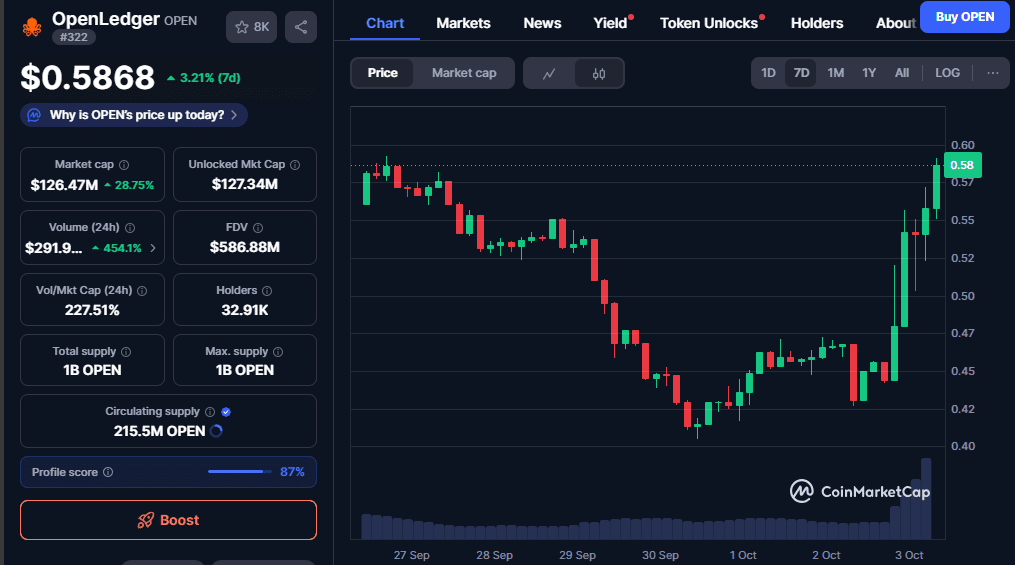
Task: Click the Buy OPEN button
Action: [x=965, y=17]
